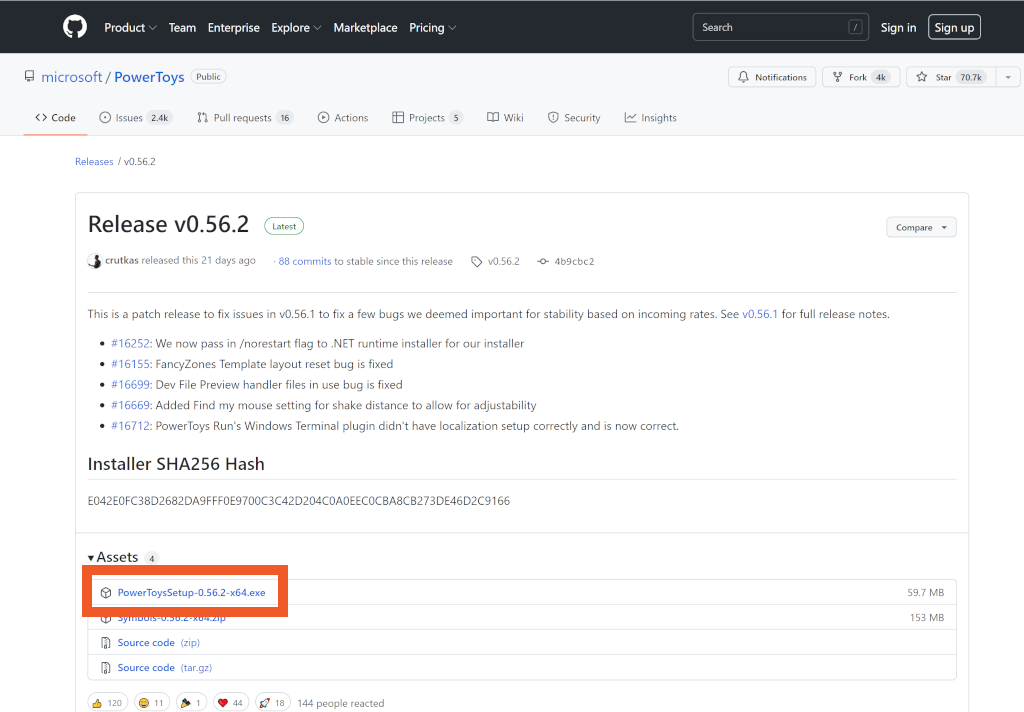Open the Notifications button
1024x712 pixels.
(x=772, y=77)
